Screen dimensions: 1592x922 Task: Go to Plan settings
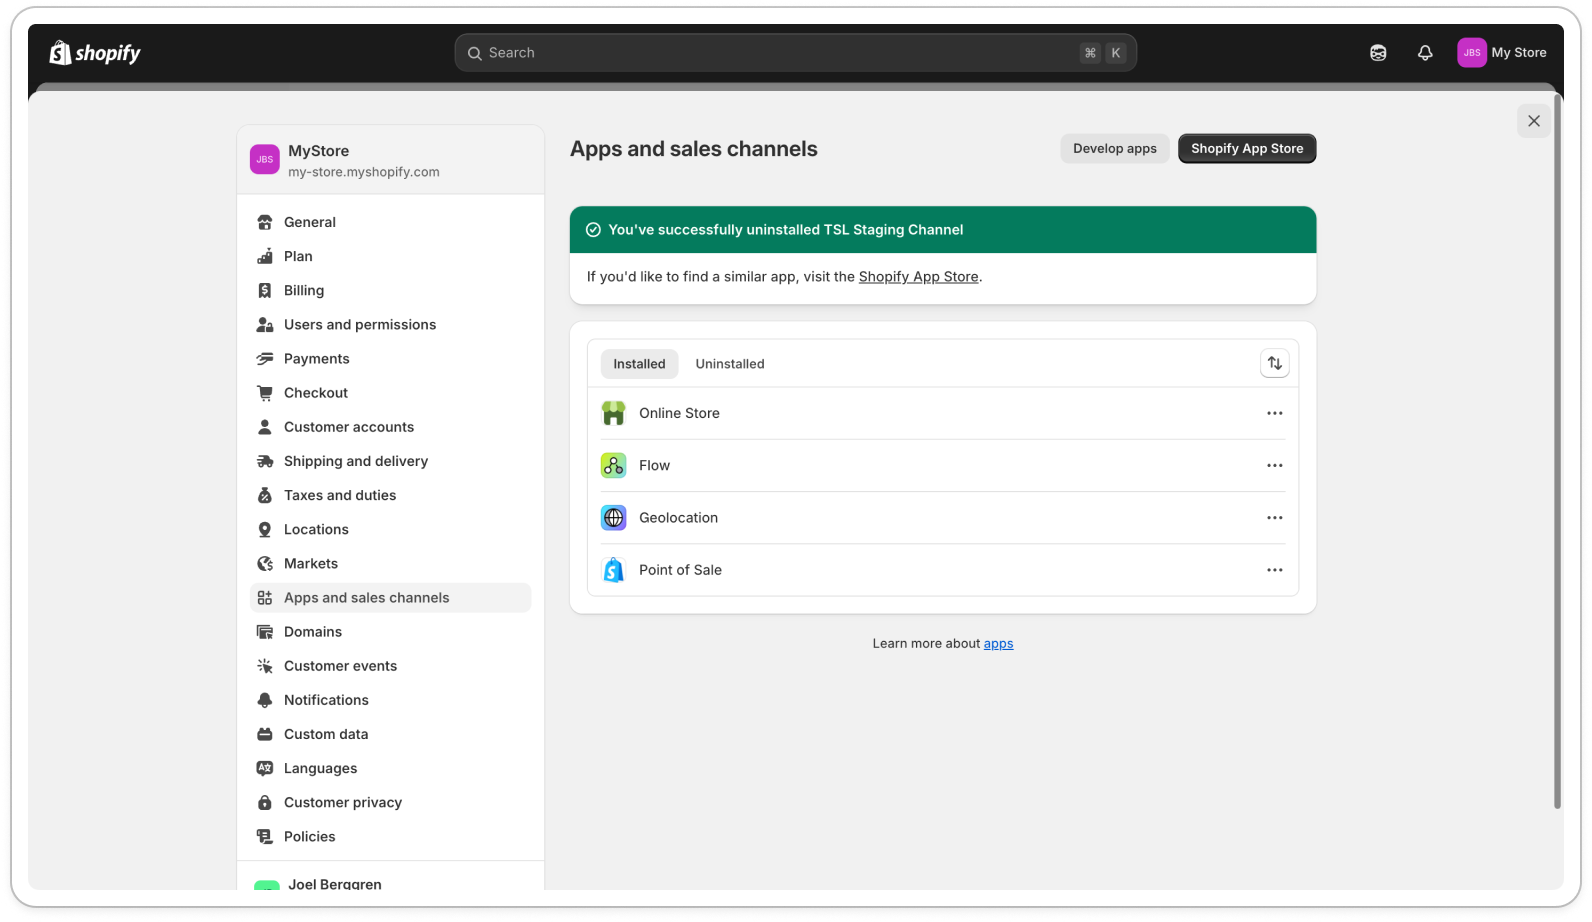(390, 256)
